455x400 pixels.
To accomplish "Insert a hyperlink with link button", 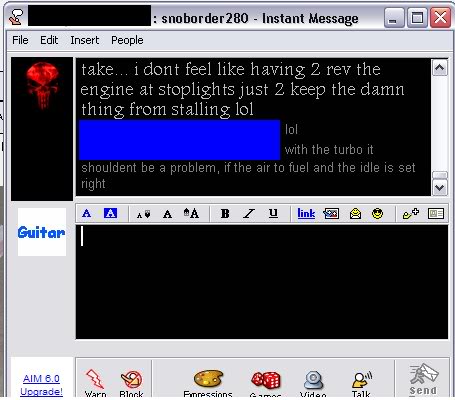I will coord(306,213).
